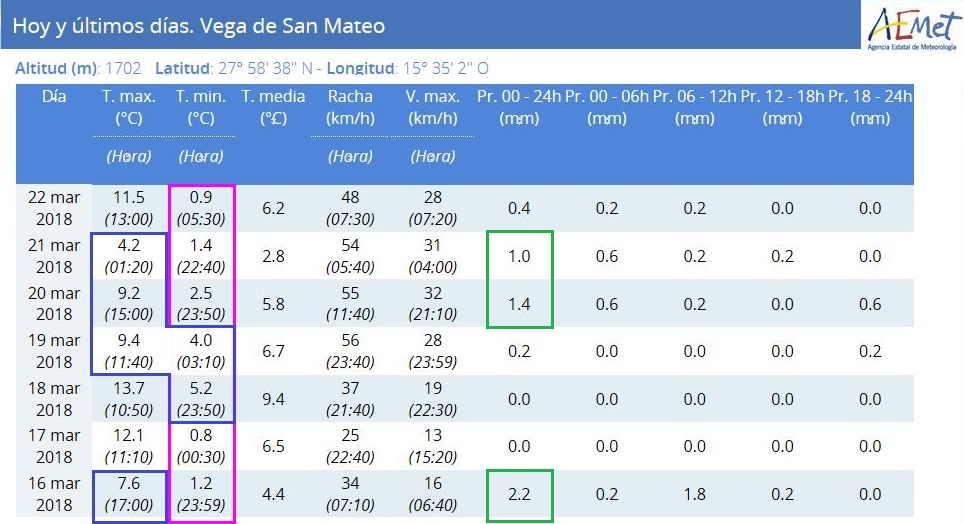
Task: Select the T. min. (°C) column header
Action: coord(201,108)
